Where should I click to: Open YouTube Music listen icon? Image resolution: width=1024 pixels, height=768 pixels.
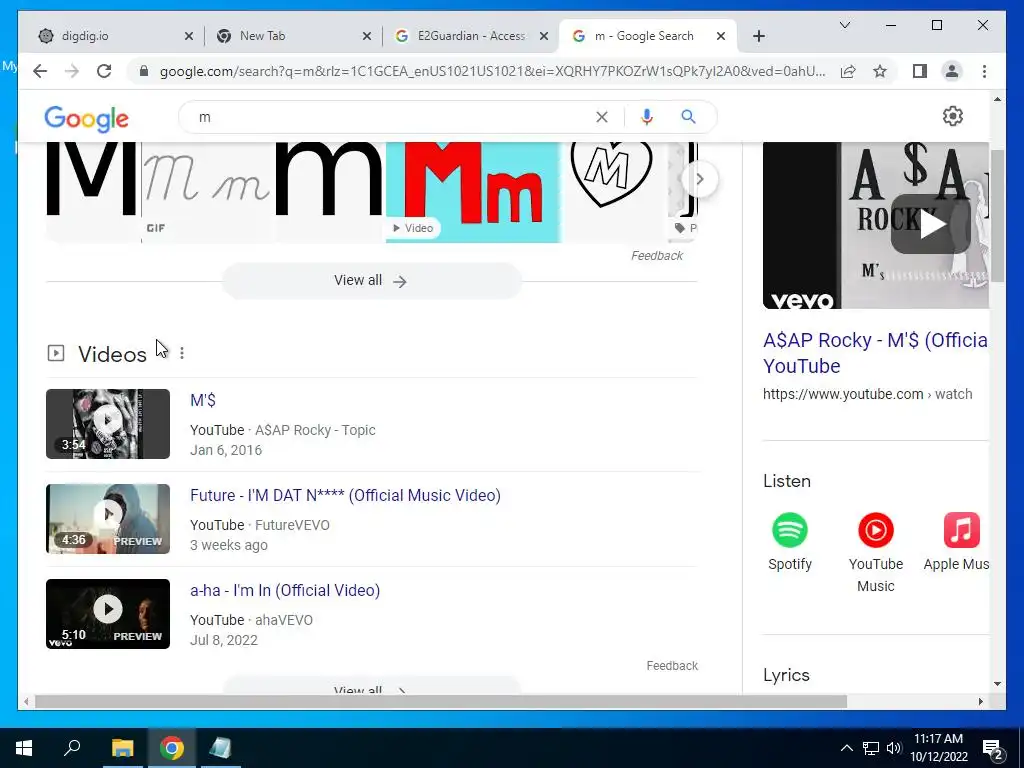(x=876, y=530)
